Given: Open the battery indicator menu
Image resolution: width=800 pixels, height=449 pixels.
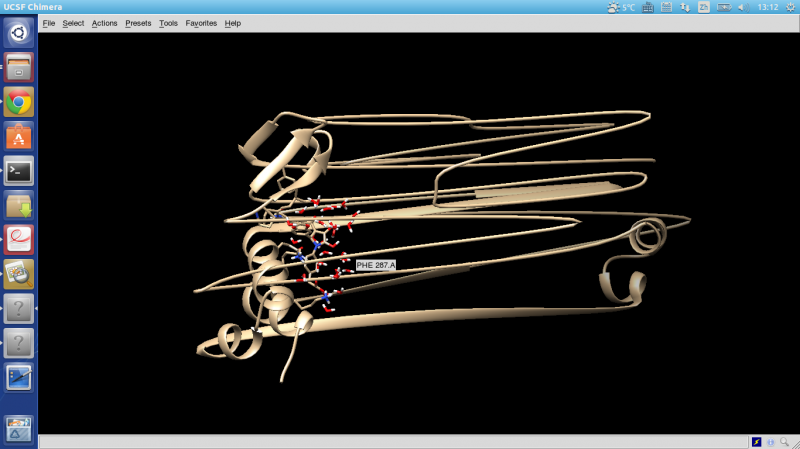Looking at the screenshot, I should coord(723,7).
